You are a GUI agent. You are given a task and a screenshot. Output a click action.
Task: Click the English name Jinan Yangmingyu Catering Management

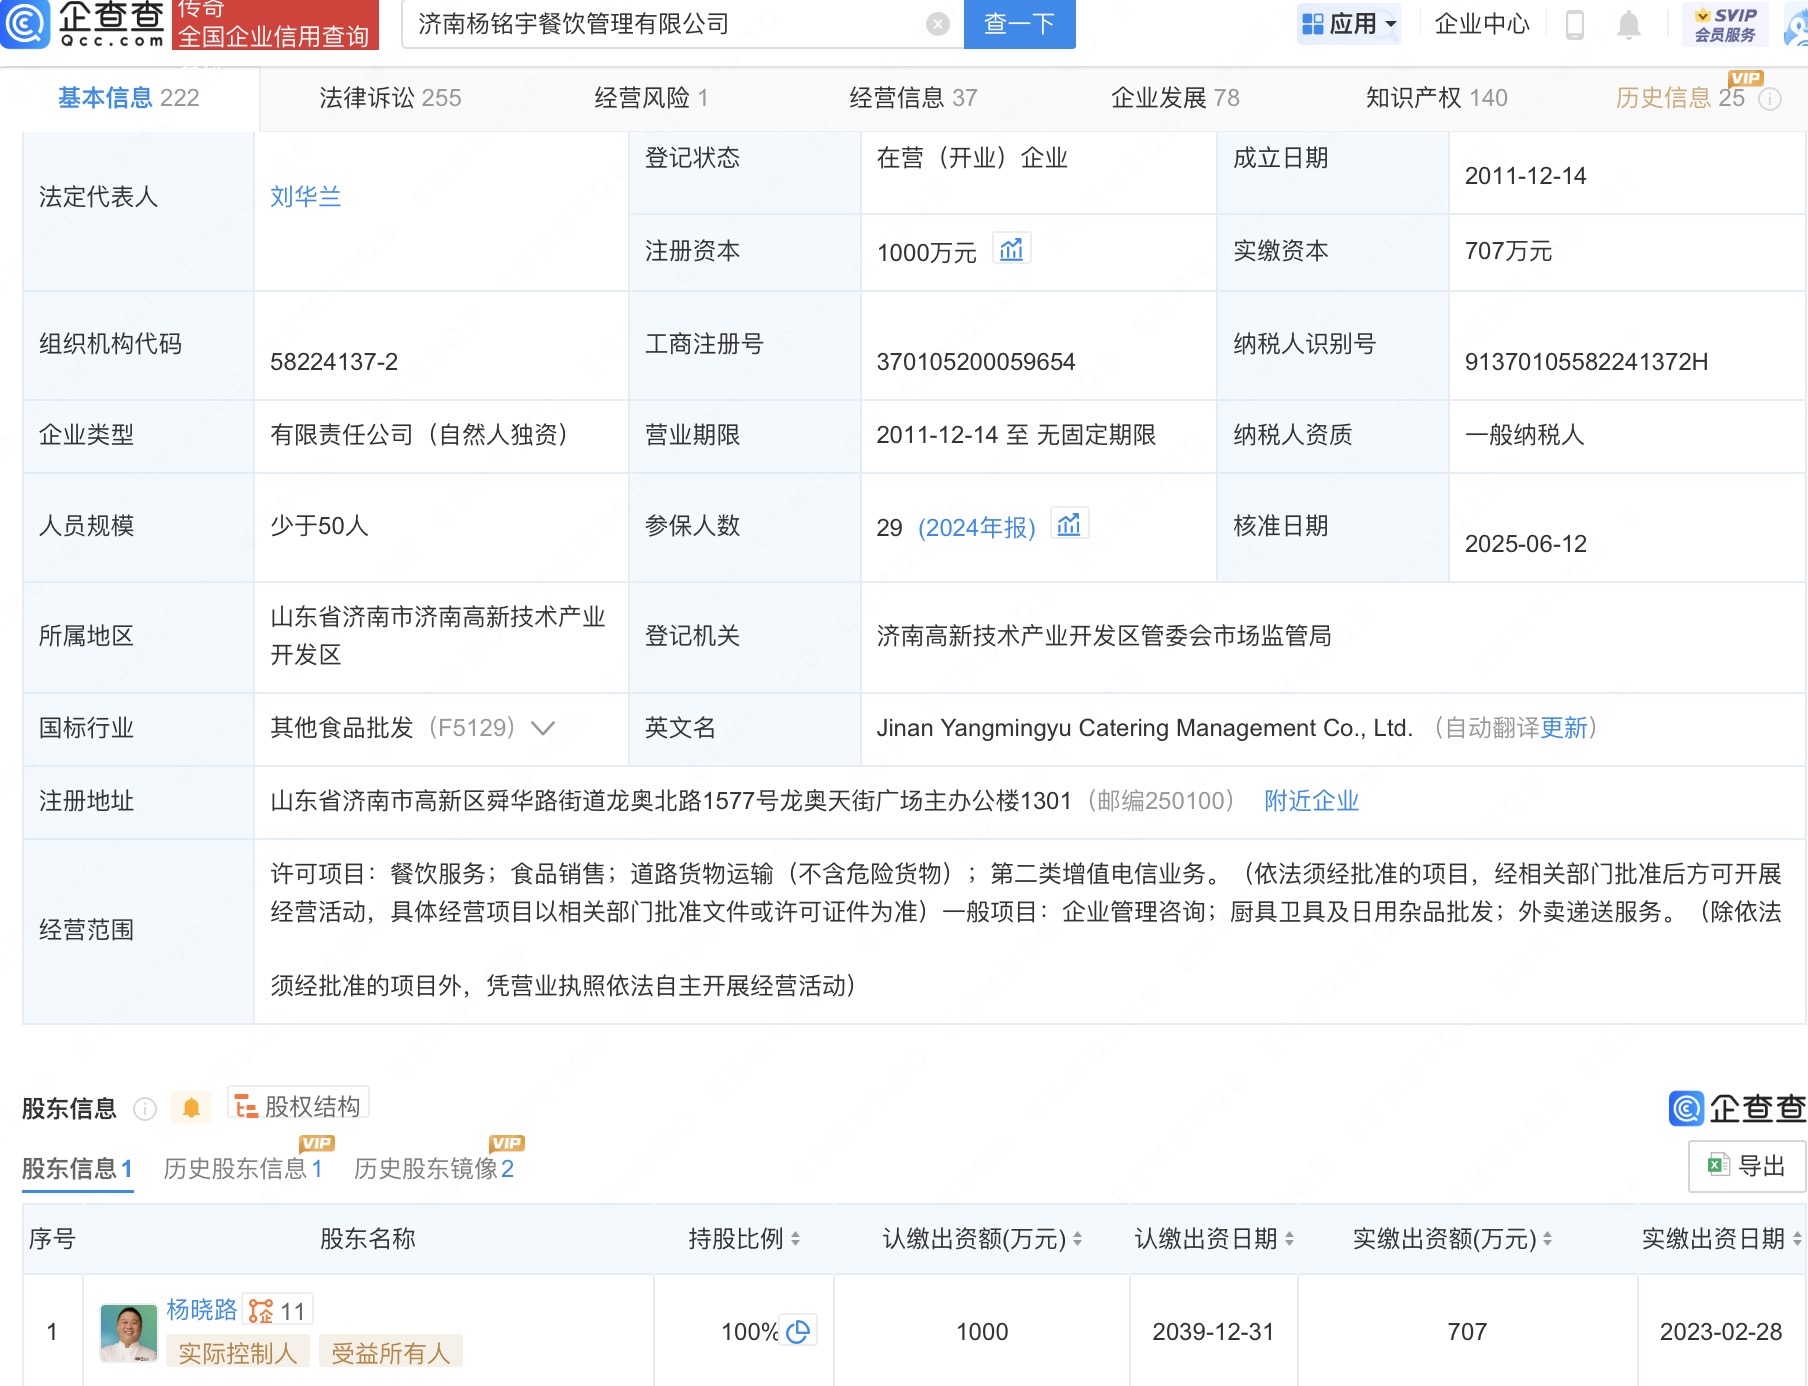1145,728
